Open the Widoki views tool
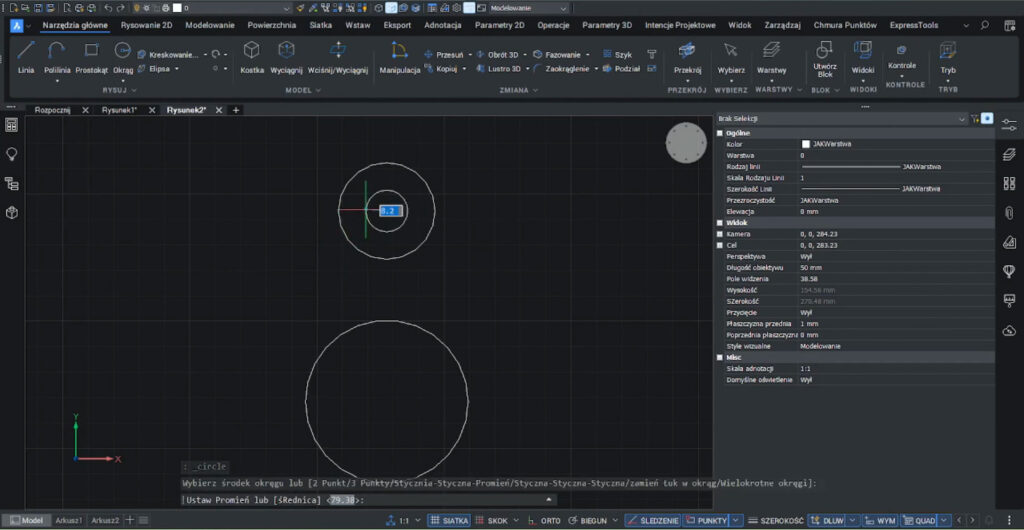1024x530 pixels. (862, 57)
